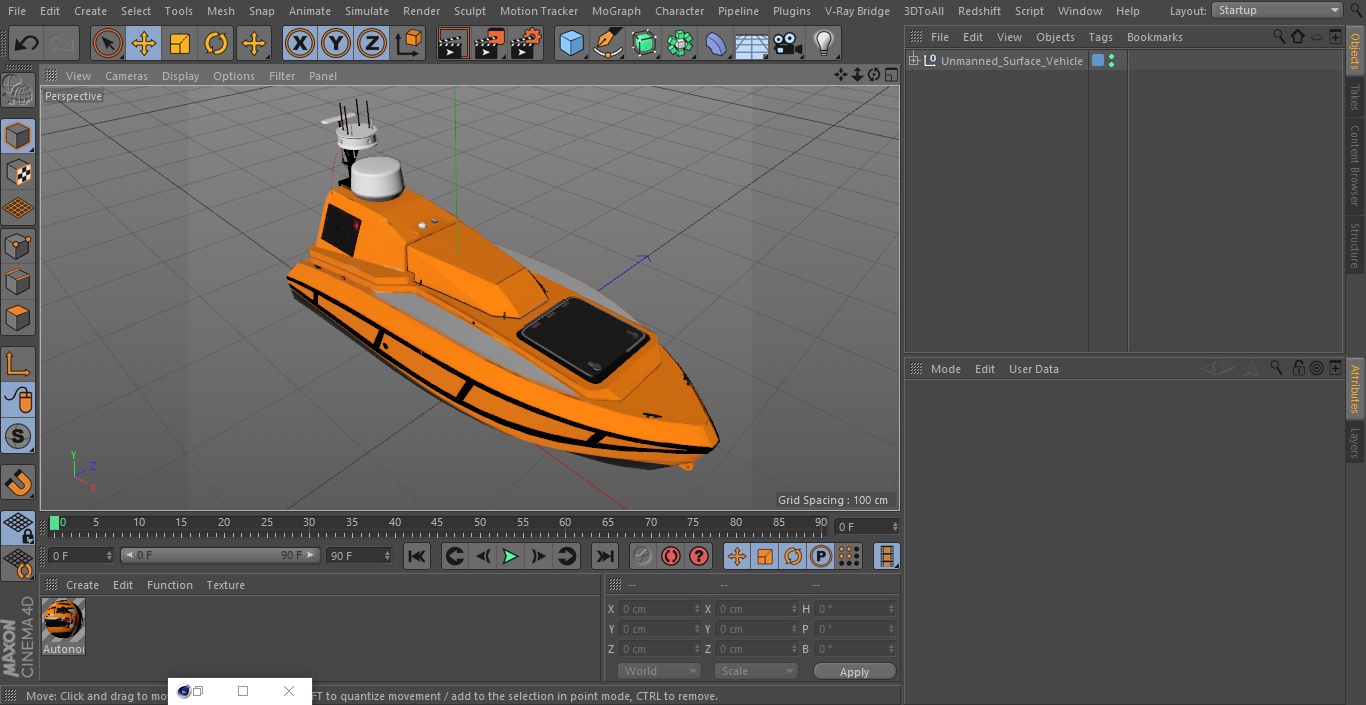Viewport: 1366px width, 705px height.
Task: Add a Camera object
Action: click(x=788, y=43)
